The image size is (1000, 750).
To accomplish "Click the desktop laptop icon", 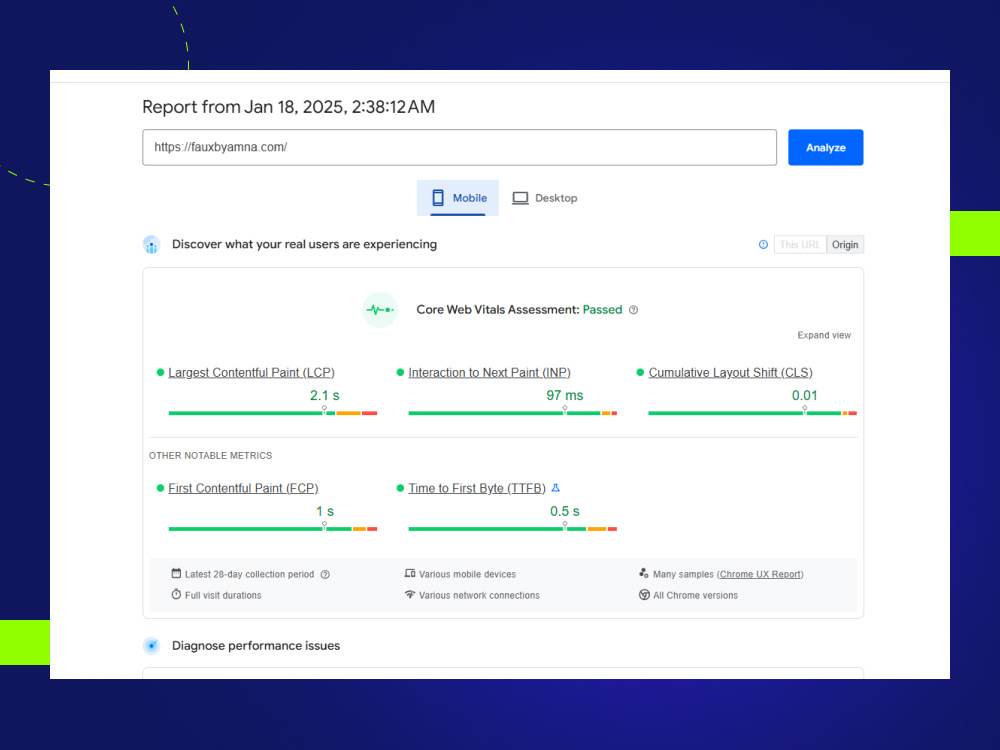I will pyautogui.click(x=520, y=198).
